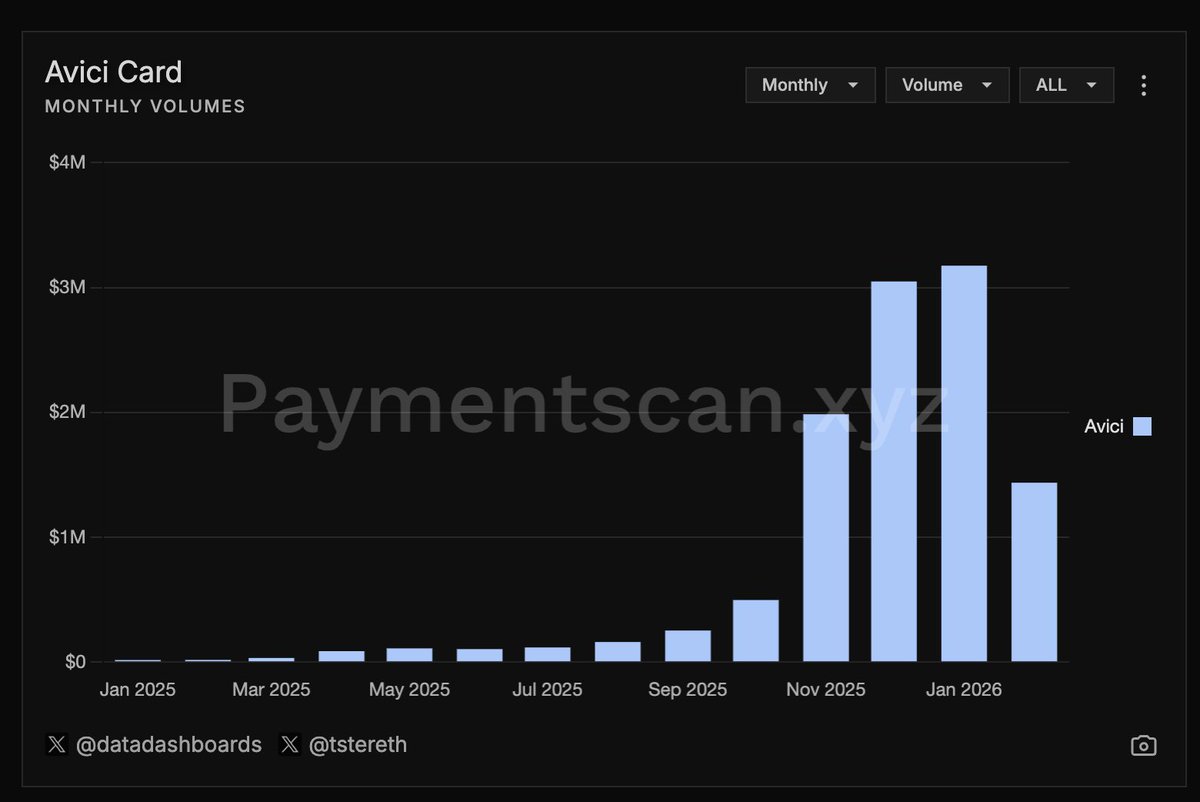Select the tallest bar above Jan 2026
The width and height of the screenshot is (1200, 802).
coord(964,464)
